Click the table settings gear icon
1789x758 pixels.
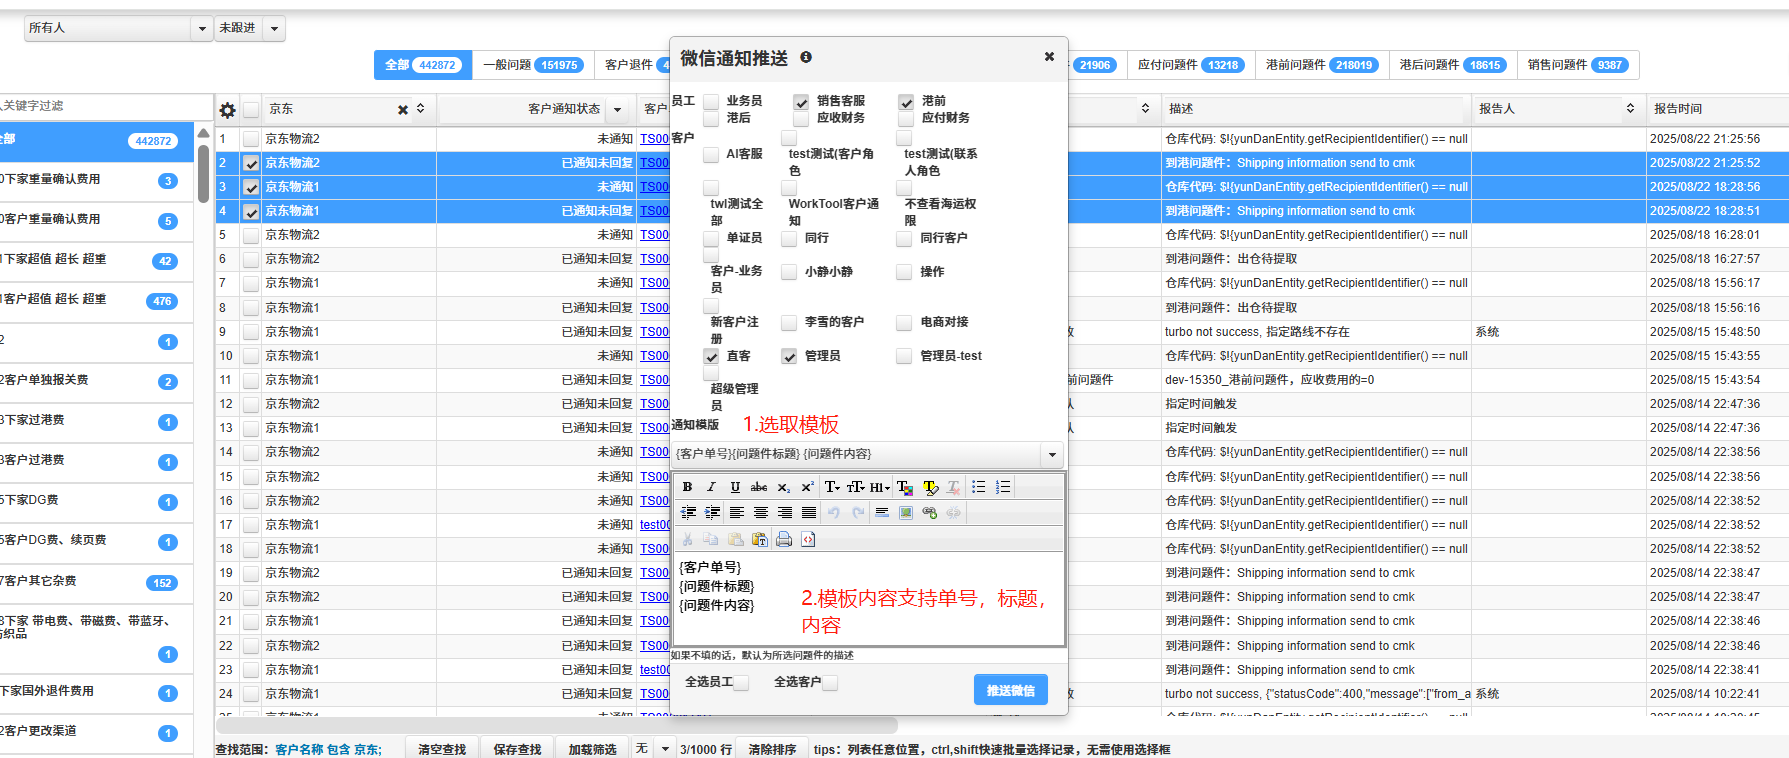click(x=227, y=110)
